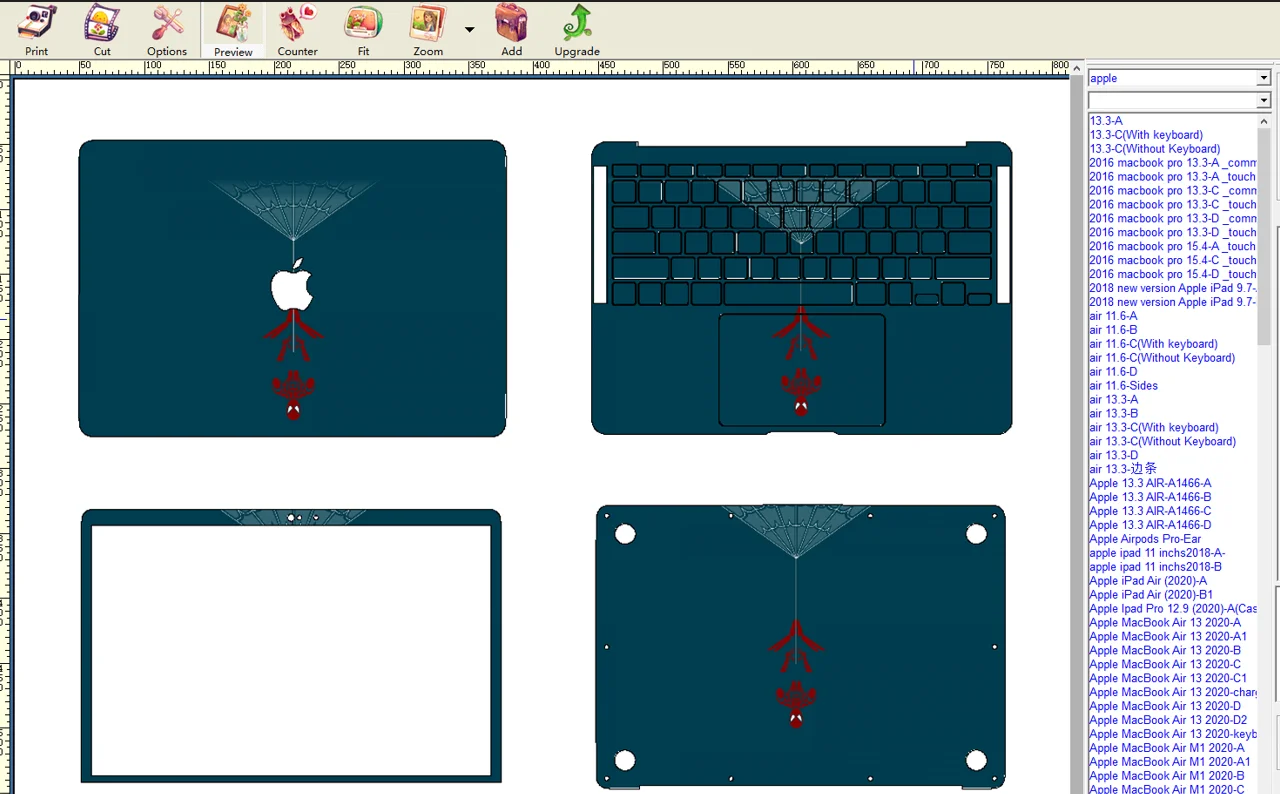Select air 13.3-C(With keyboard)
Screen dimensions: 1280x794
click(x=1153, y=428)
